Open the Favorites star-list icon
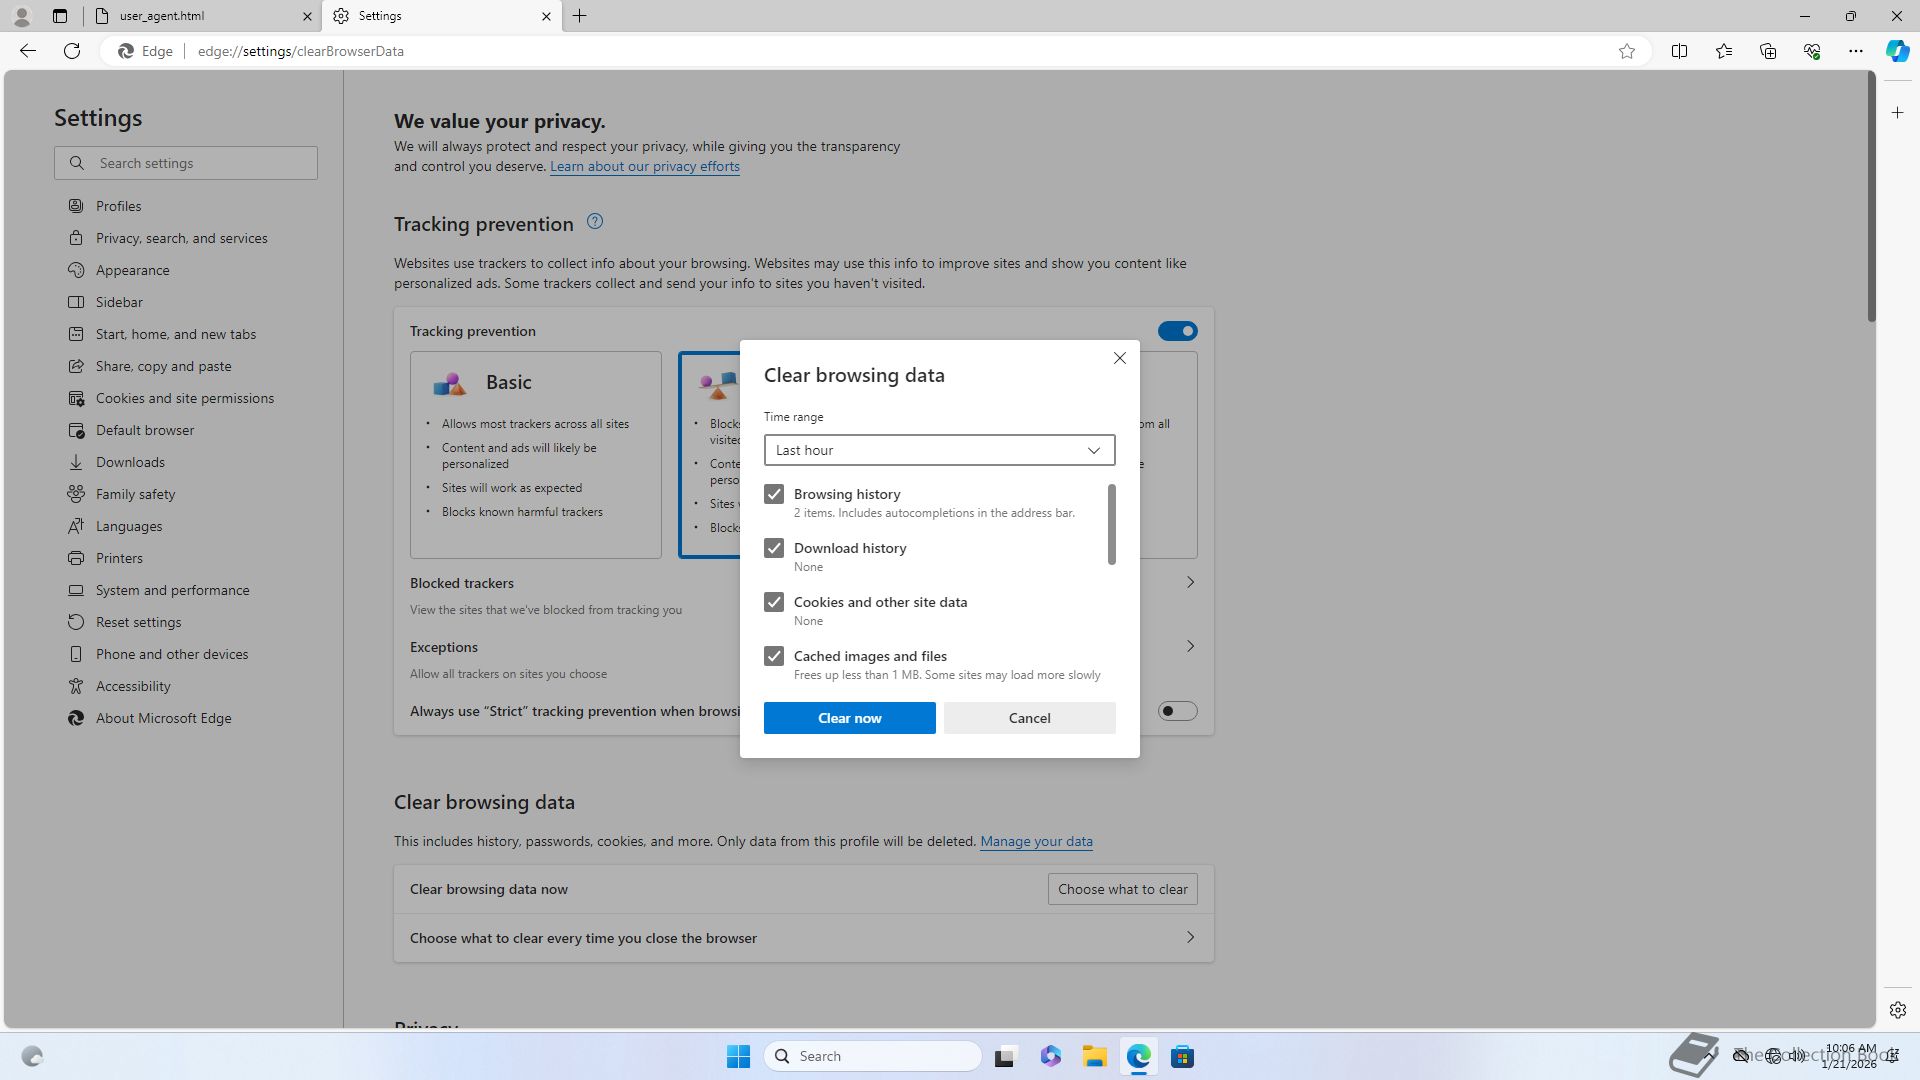This screenshot has width=1920, height=1080. [1723, 51]
